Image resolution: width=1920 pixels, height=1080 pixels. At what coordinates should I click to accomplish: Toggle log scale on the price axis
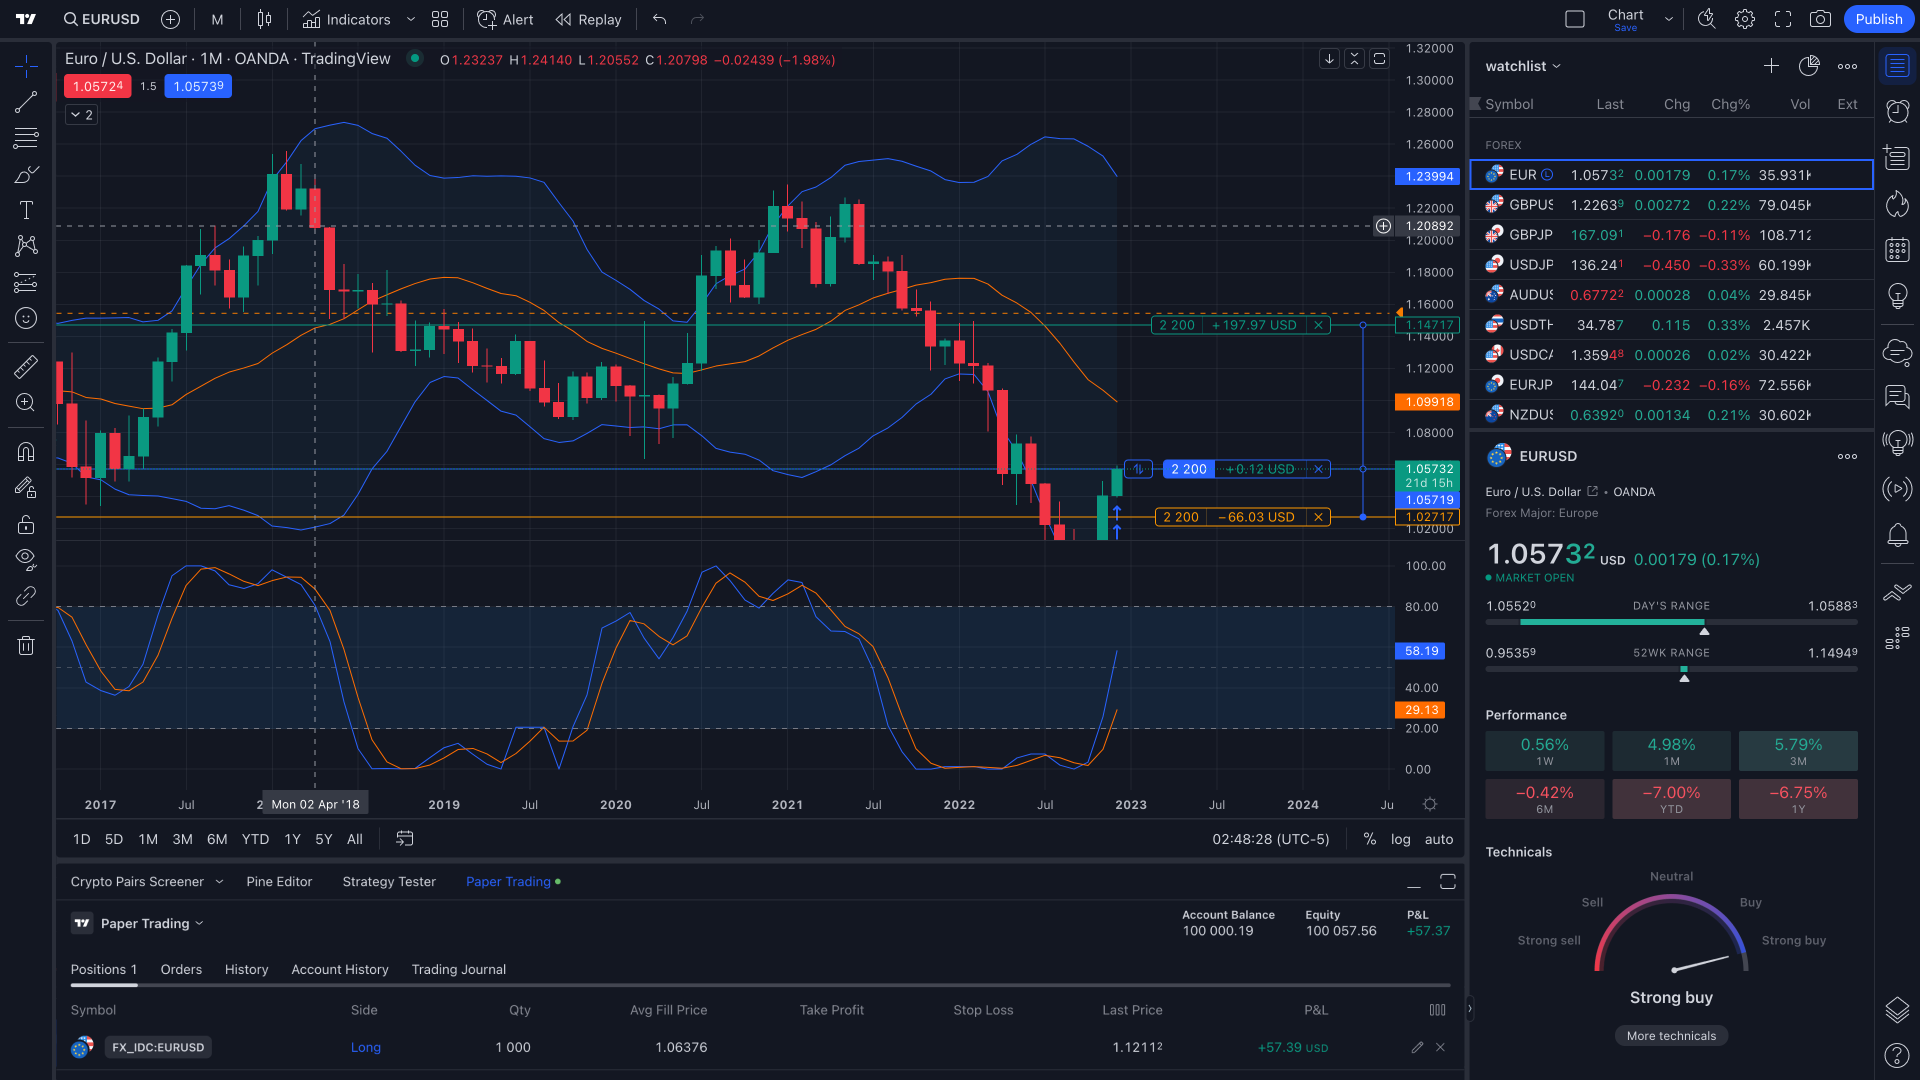[1400, 839]
